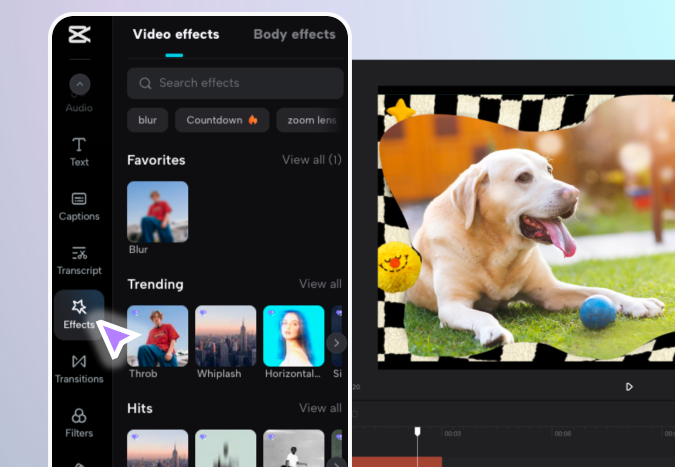Apply the Horizontal effect thumbnail

(x=294, y=336)
